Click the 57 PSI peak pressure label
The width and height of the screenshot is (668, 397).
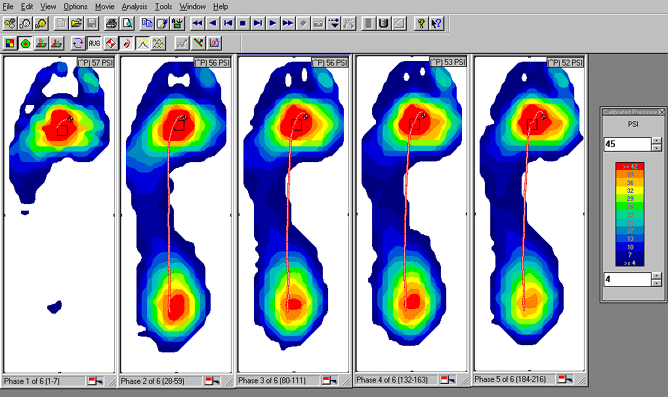point(96,63)
